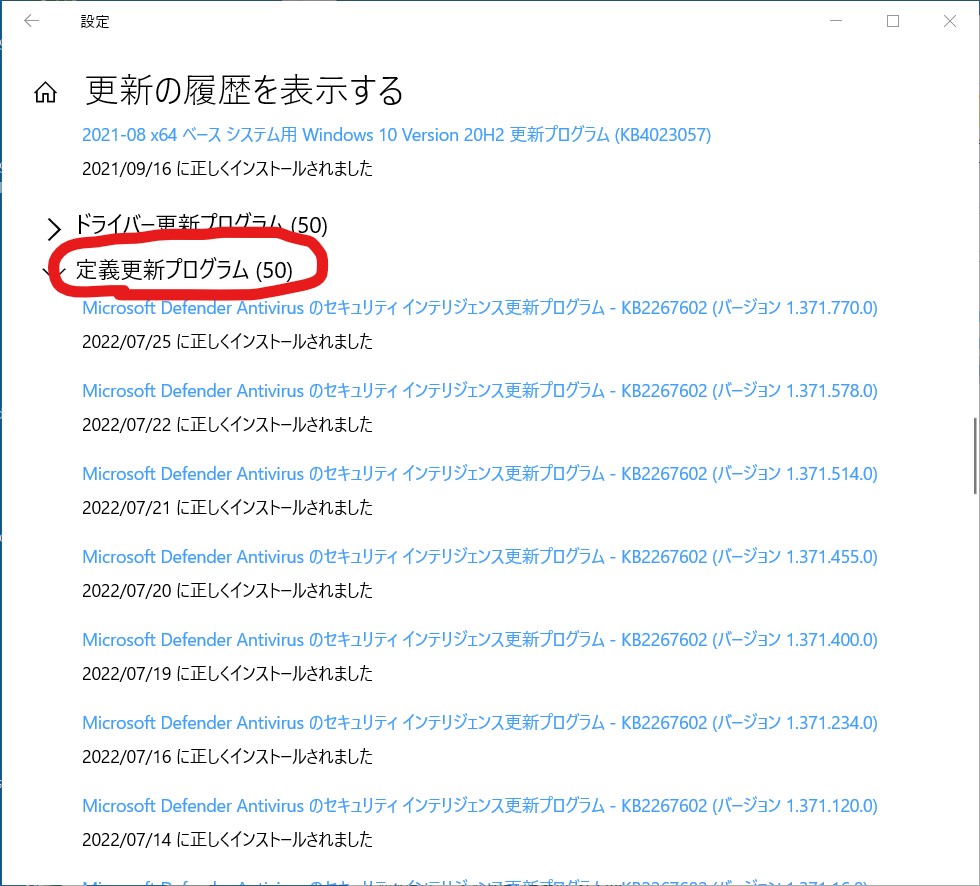Open Defender update version 1.371.770.0 link
Screen dimensions: 980x886
coord(480,308)
